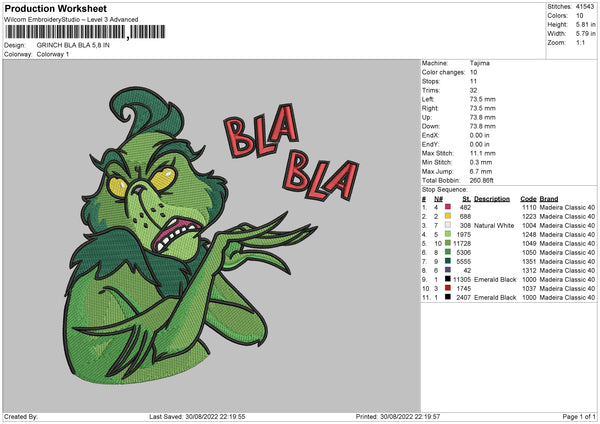Click the Up label in machine details
The width and height of the screenshot is (600, 424).
pyautogui.click(x=427, y=117)
